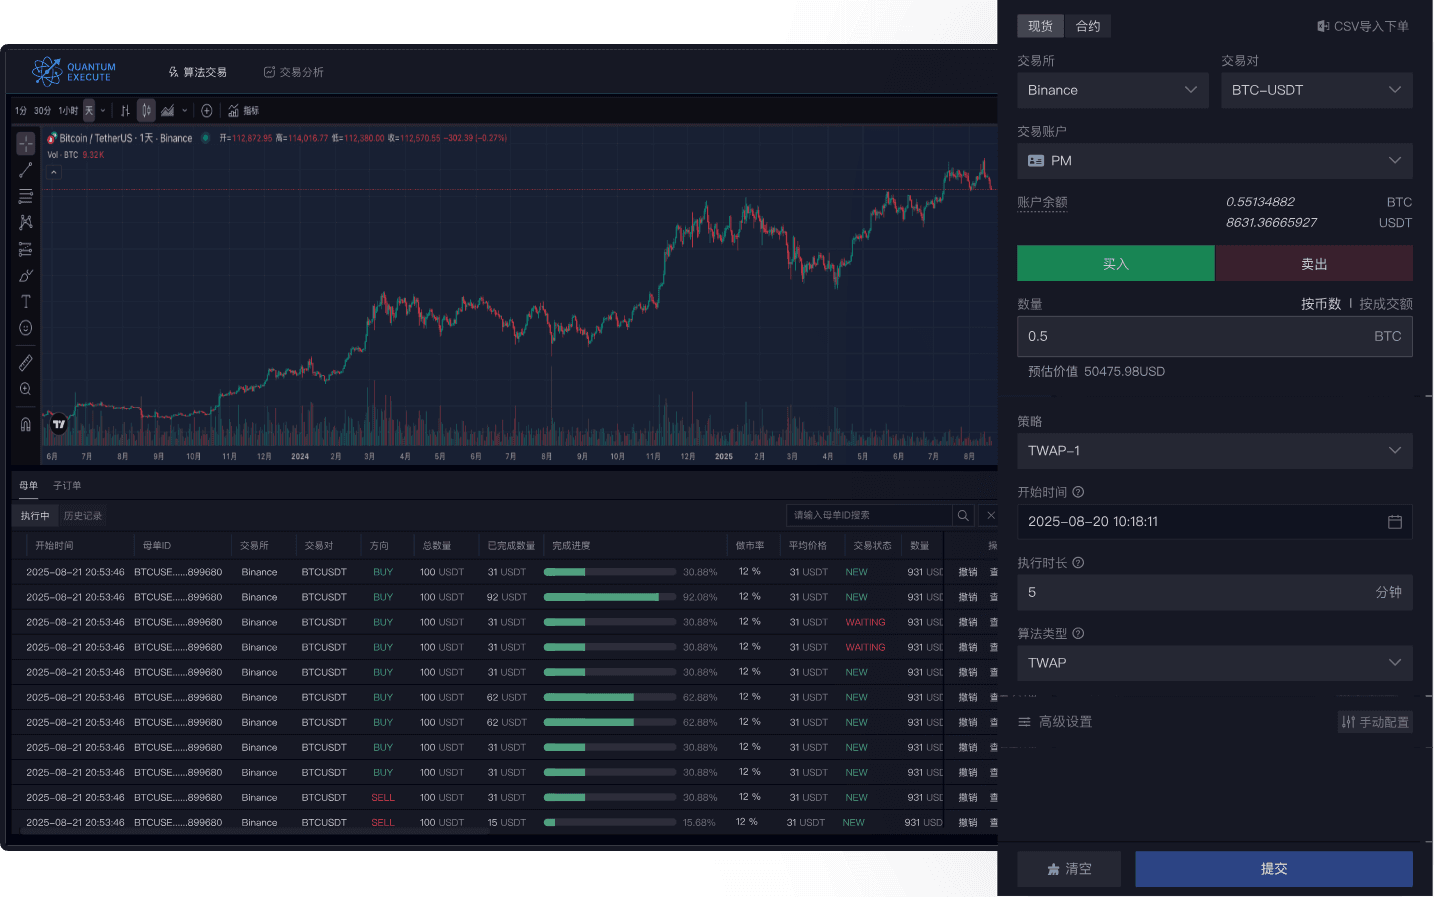Open the TWAP-1 strategy dropdown
This screenshot has width=1434, height=897.
tap(1214, 451)
